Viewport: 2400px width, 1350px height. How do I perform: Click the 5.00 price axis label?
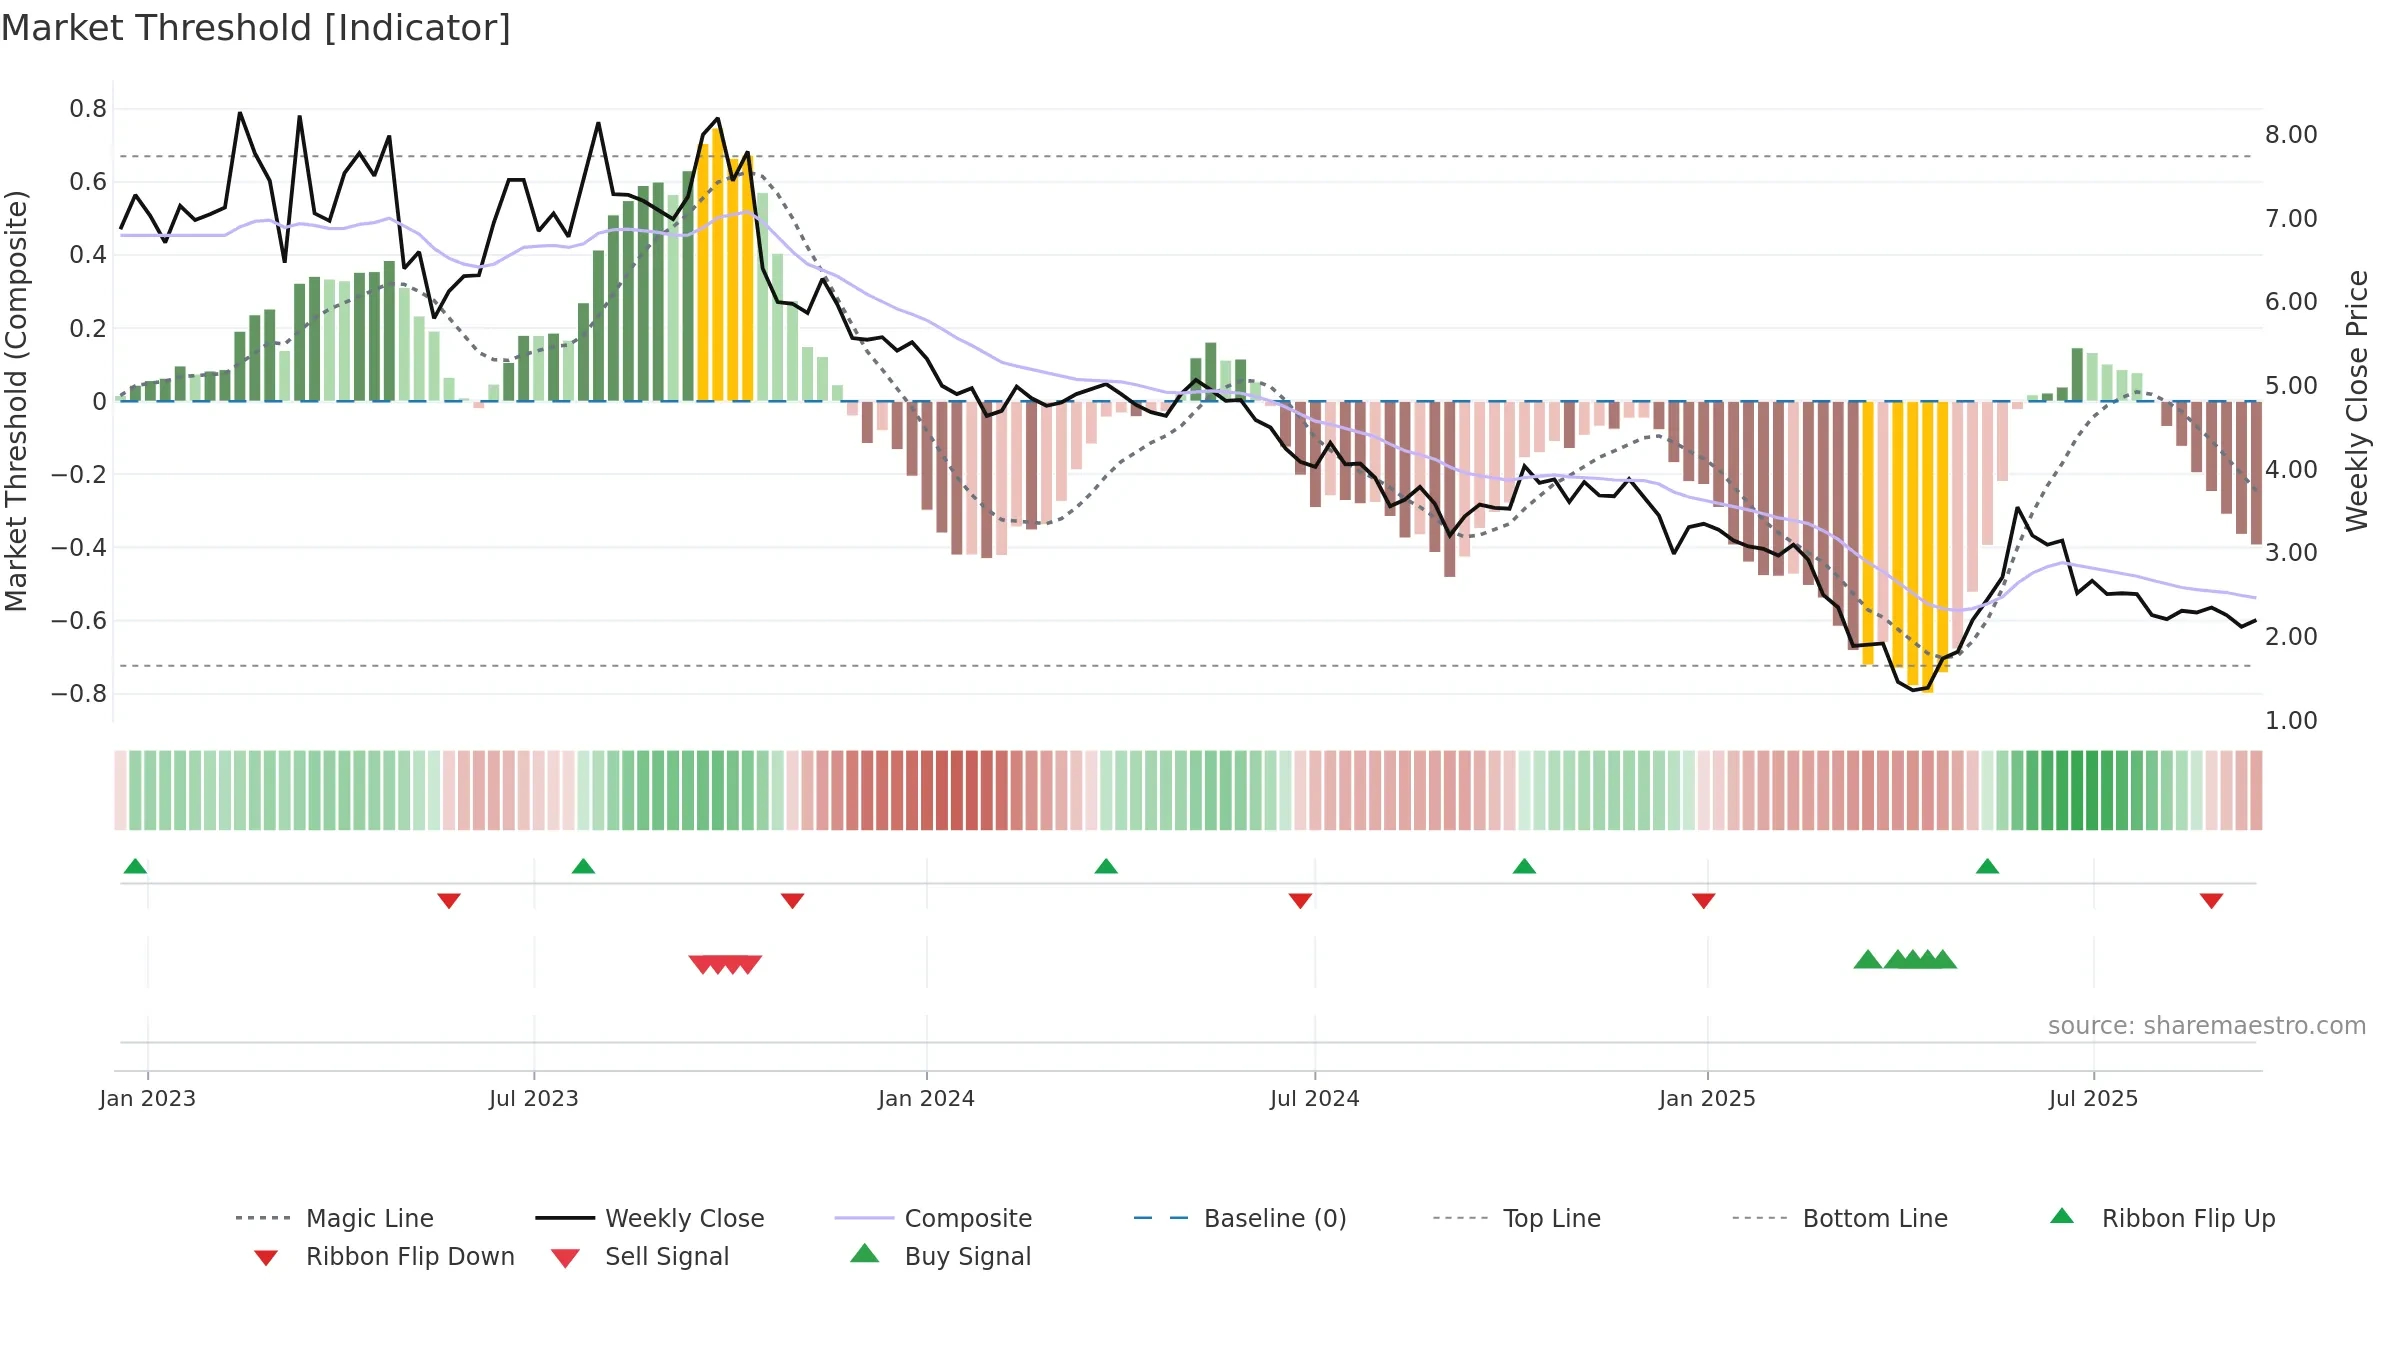point(2291,385)
